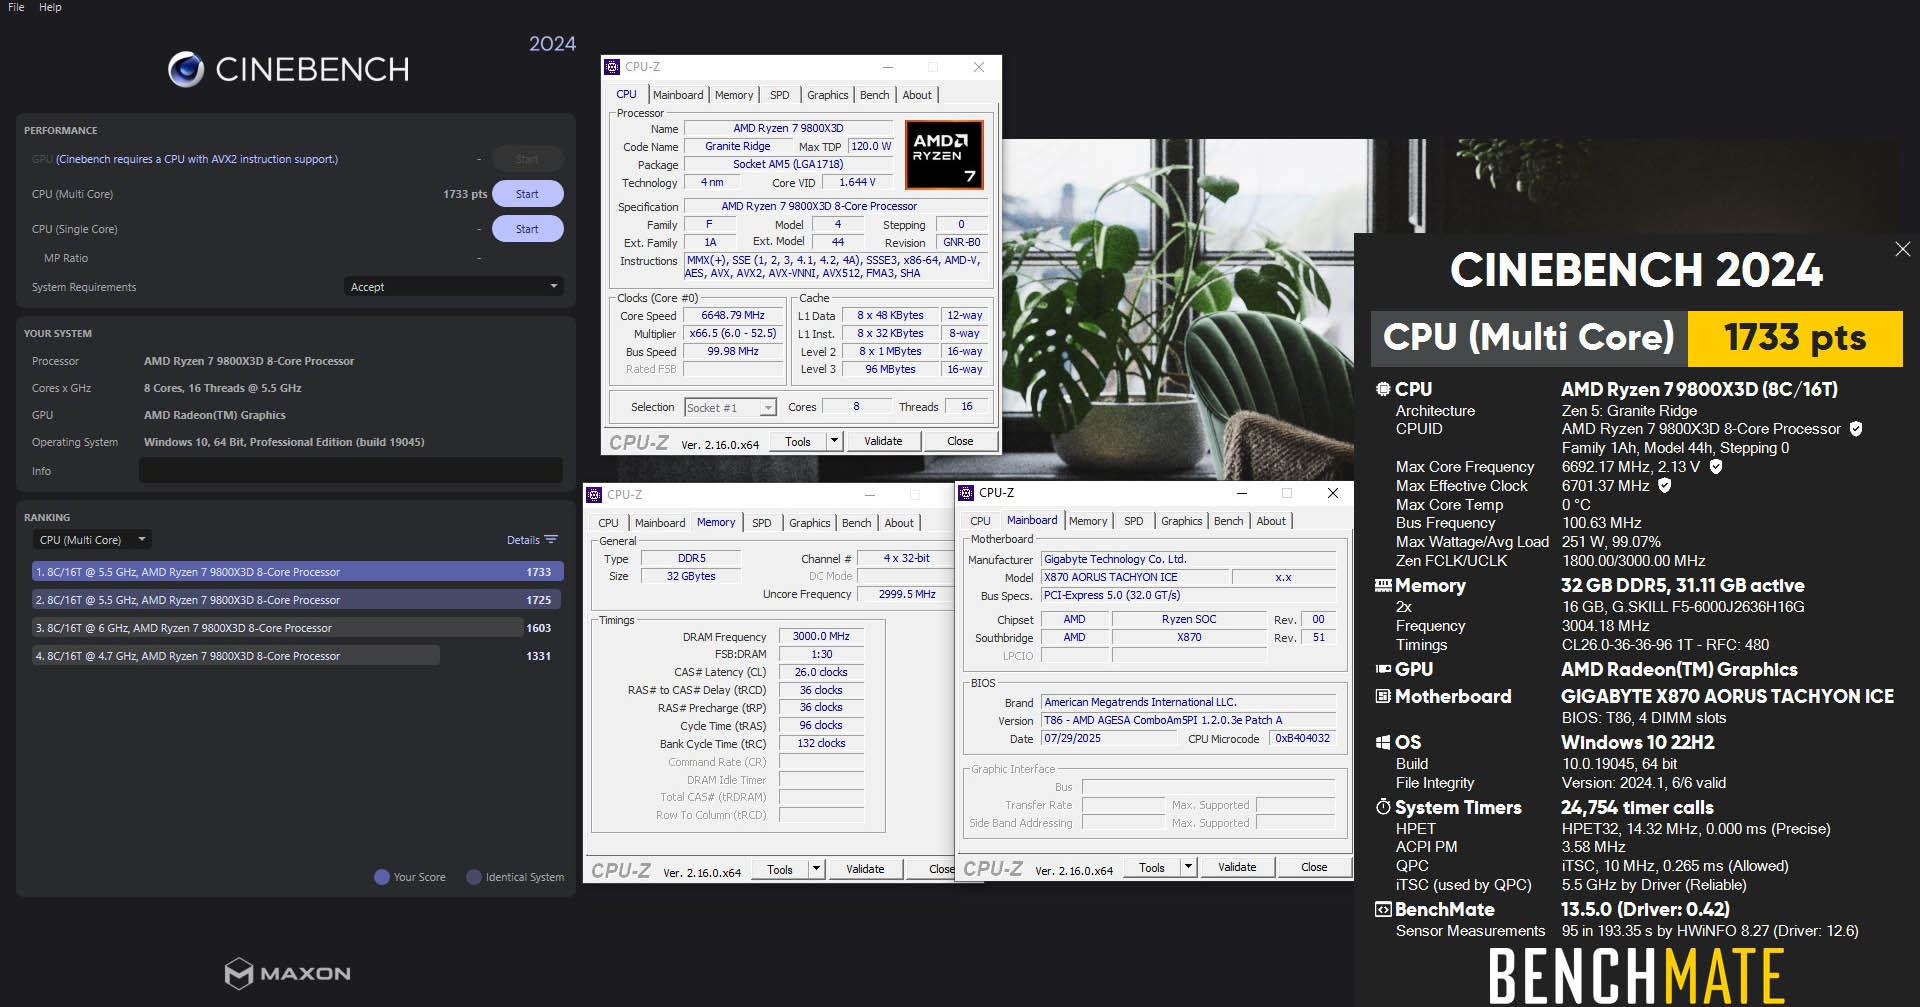
Task: Click the CAS# Latency 26.0 clocks value
Action: [821, 672]
